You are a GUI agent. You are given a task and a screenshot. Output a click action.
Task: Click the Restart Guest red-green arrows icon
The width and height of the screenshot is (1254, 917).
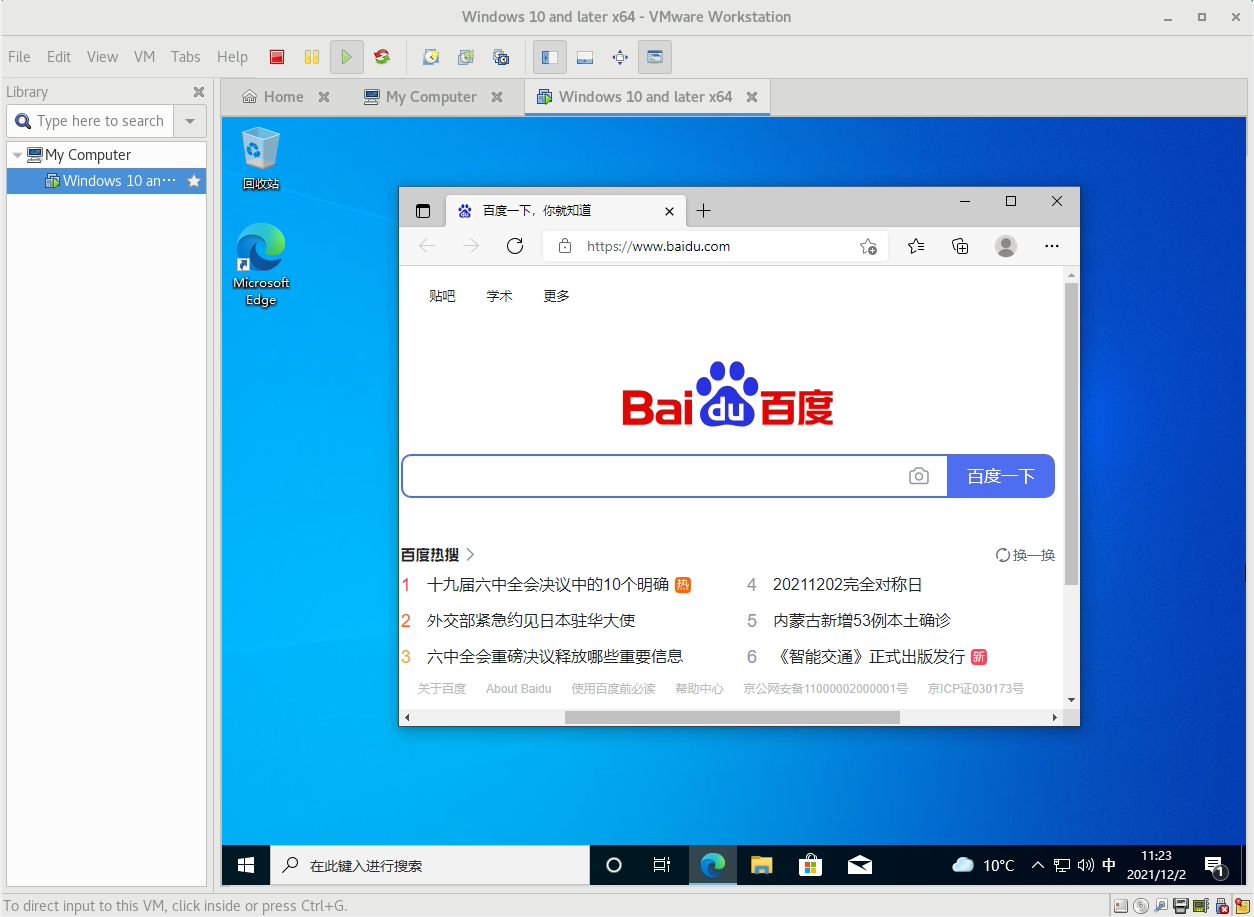(381, 57)
